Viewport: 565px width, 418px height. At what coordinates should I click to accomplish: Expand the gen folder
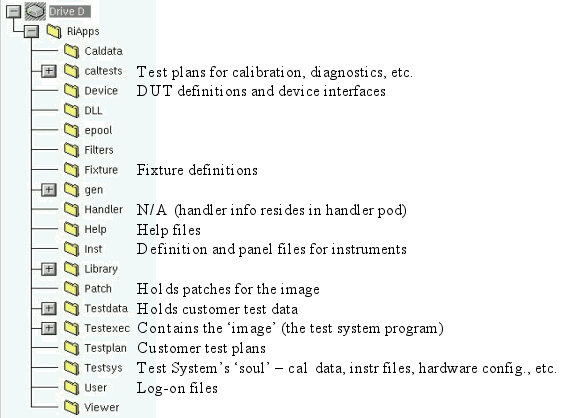[49, 190]
